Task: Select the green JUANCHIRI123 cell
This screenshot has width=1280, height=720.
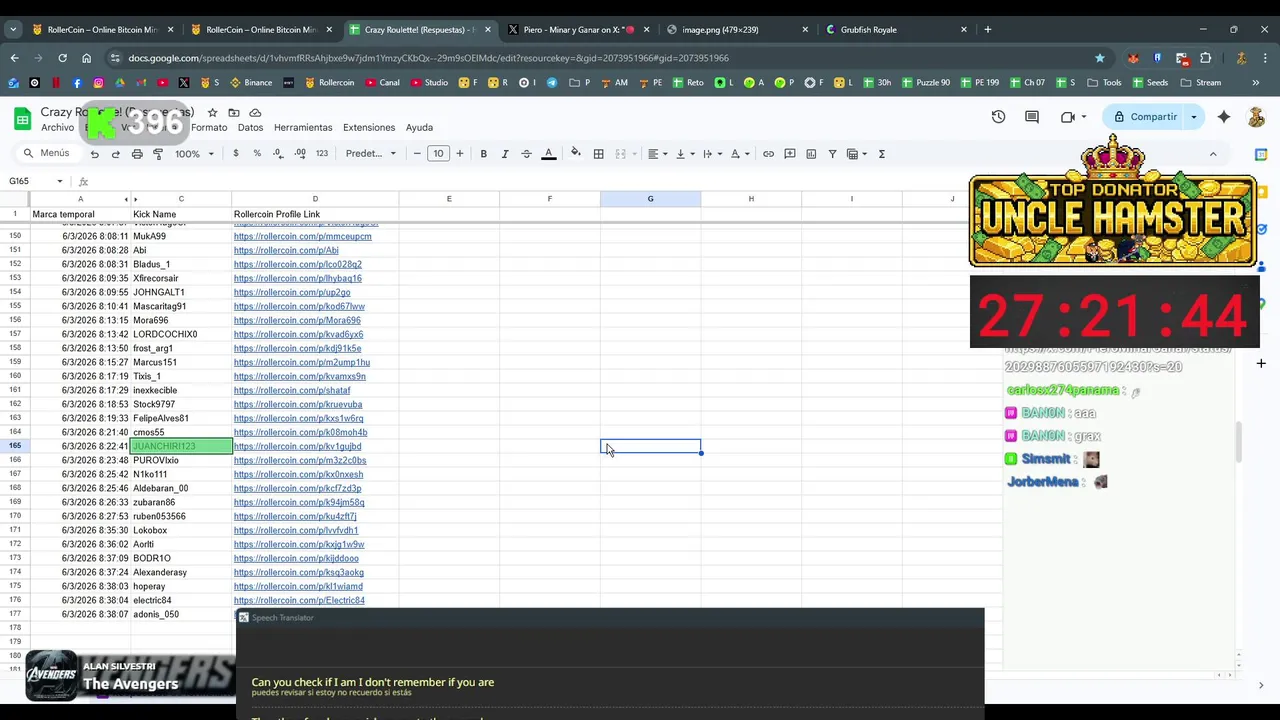Action: click(x=181, y=446)
